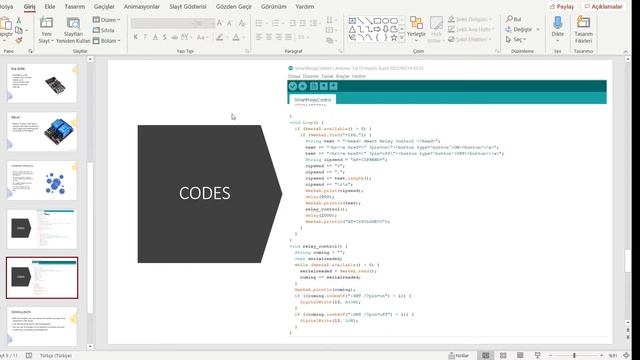Switch to Normal view icon

click(x=485, y=356)
